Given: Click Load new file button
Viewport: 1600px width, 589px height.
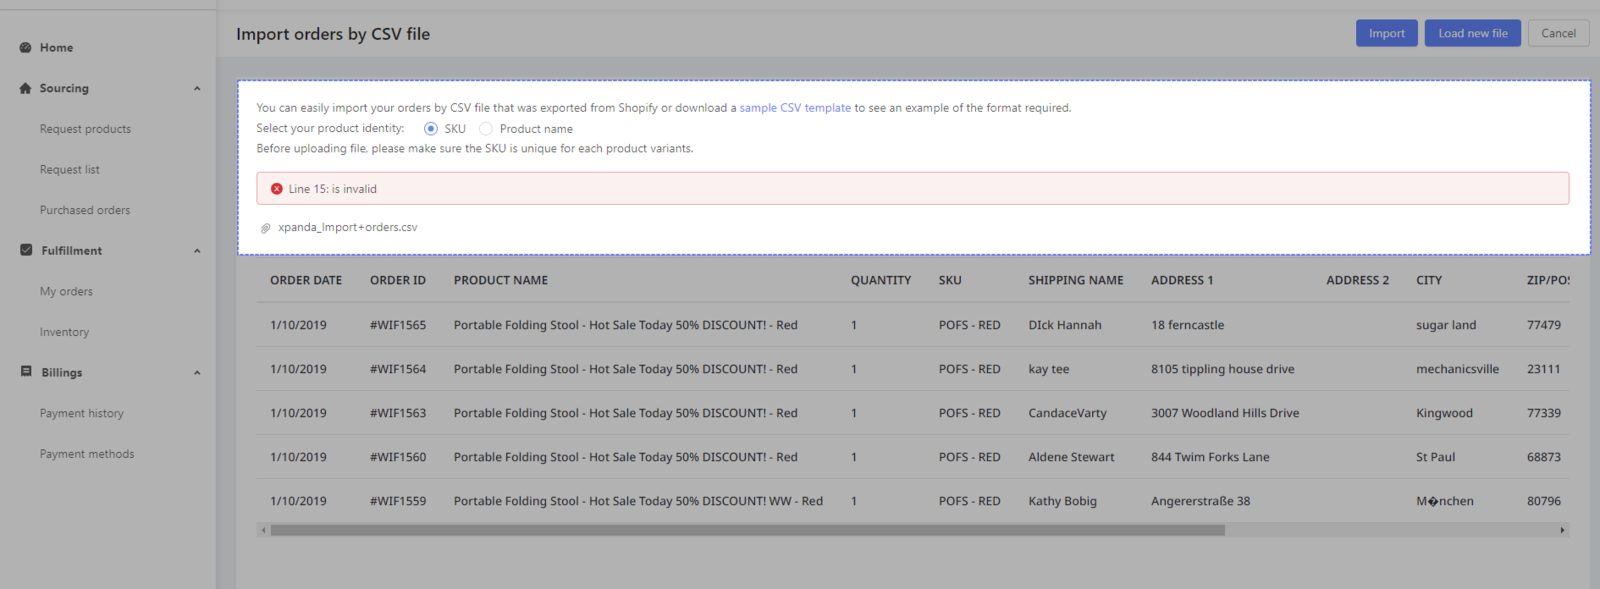Looking at the screenshot, I should 1473,33.
